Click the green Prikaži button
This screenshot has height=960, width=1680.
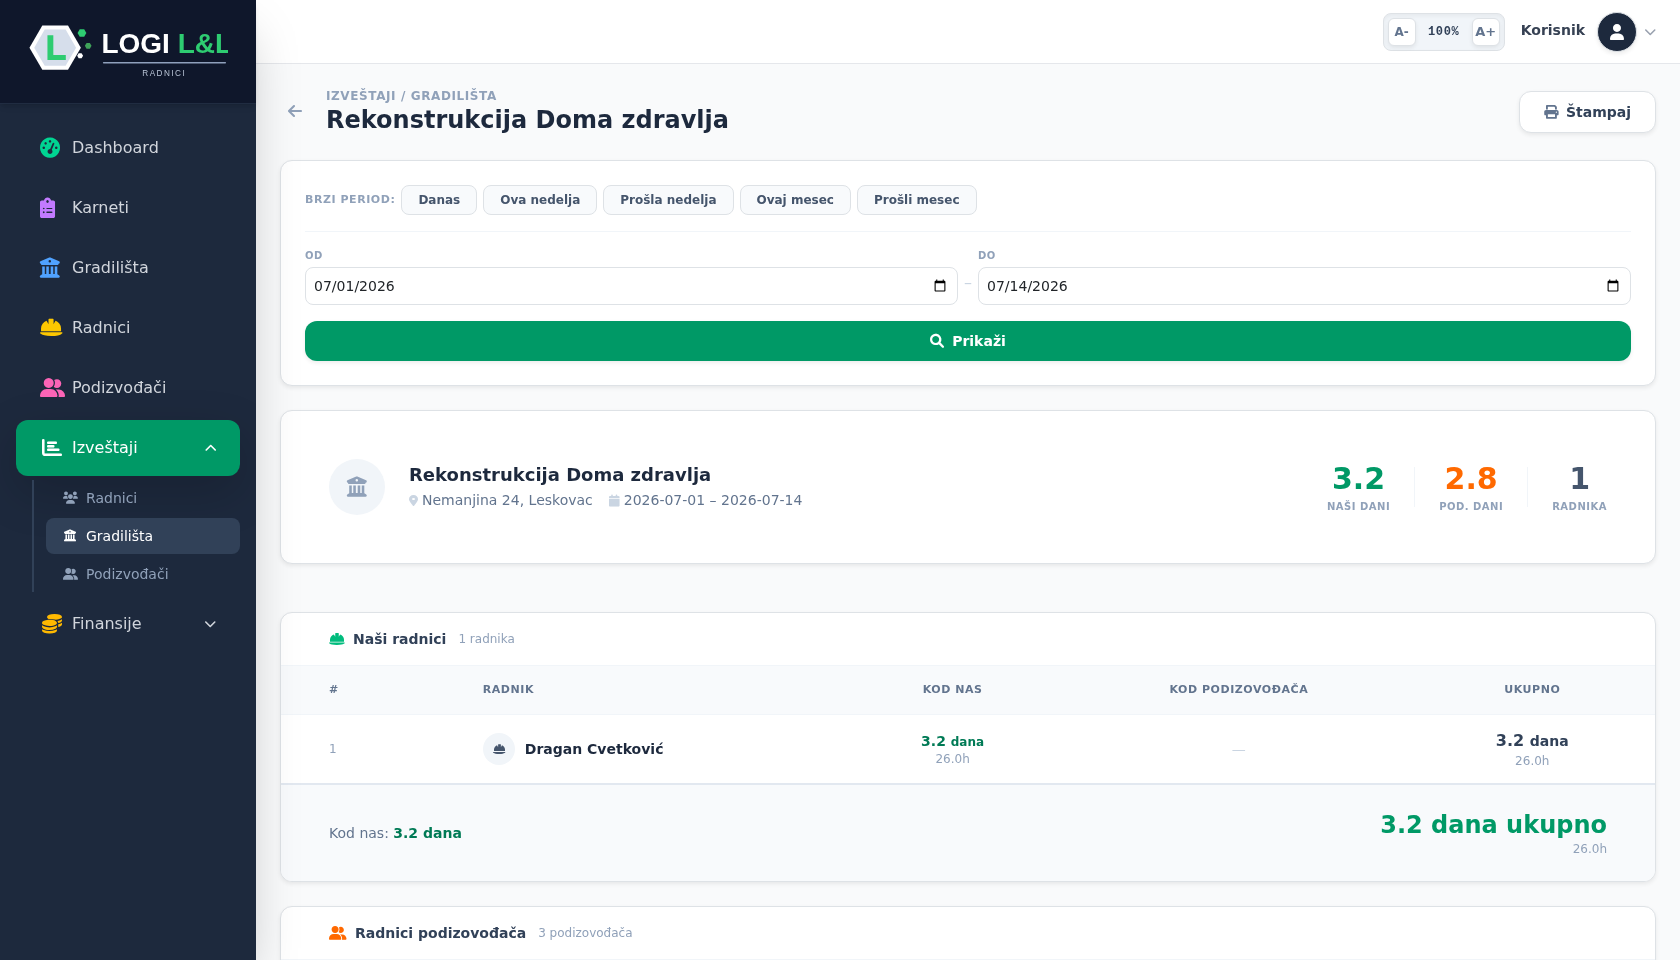tap(968, 341)
